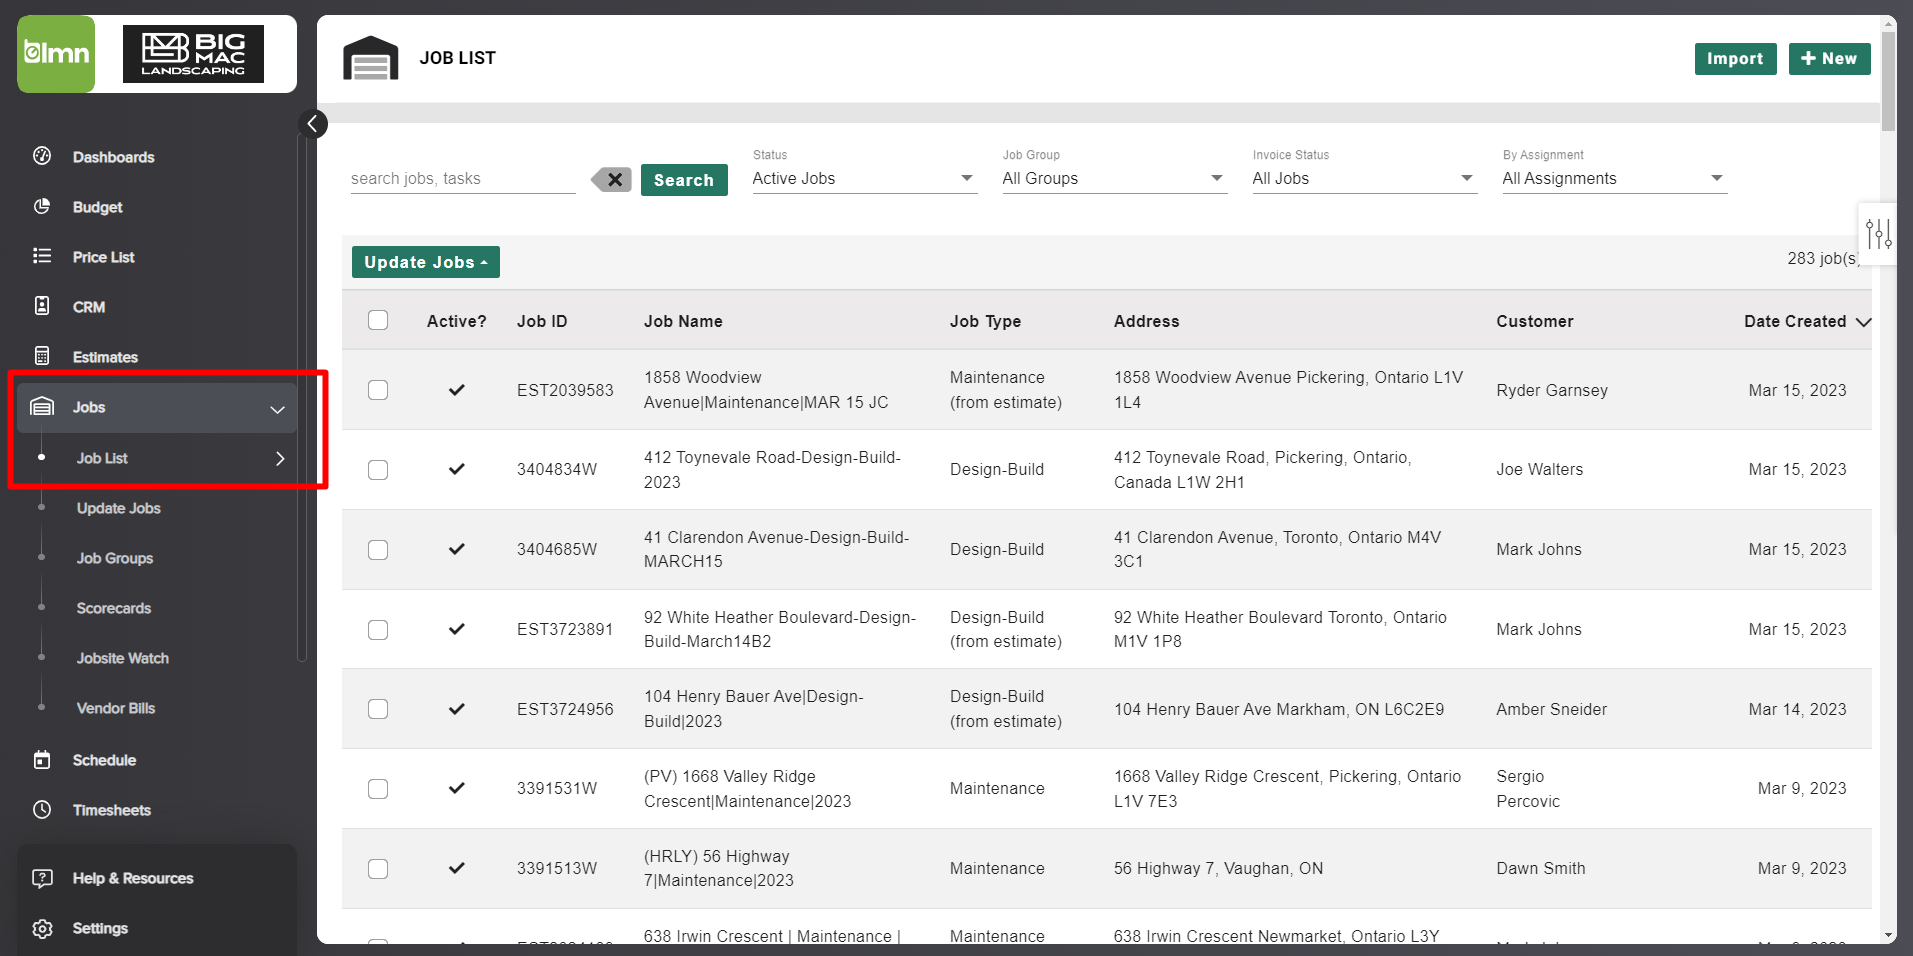The height and width of the screenshot is (956, 1913).
Task: Open Jobsite Watch in the sidebar
Action: click(122, 658)
